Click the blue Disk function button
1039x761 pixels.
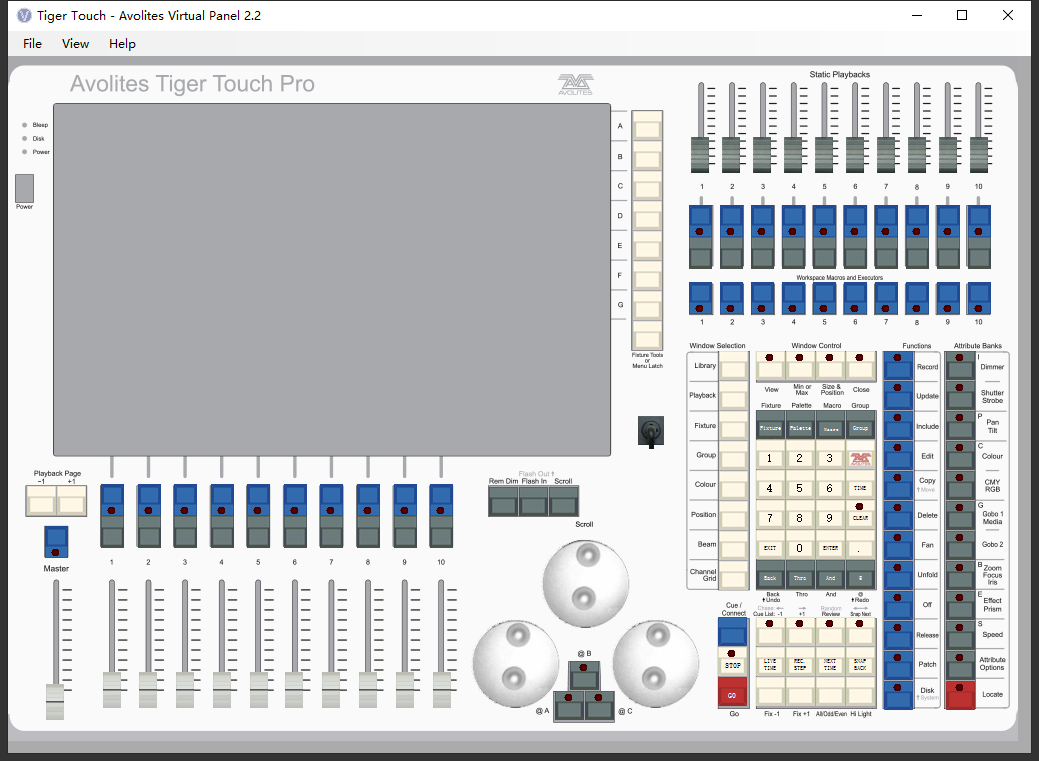pyautogui.click(x=898, y=694)
